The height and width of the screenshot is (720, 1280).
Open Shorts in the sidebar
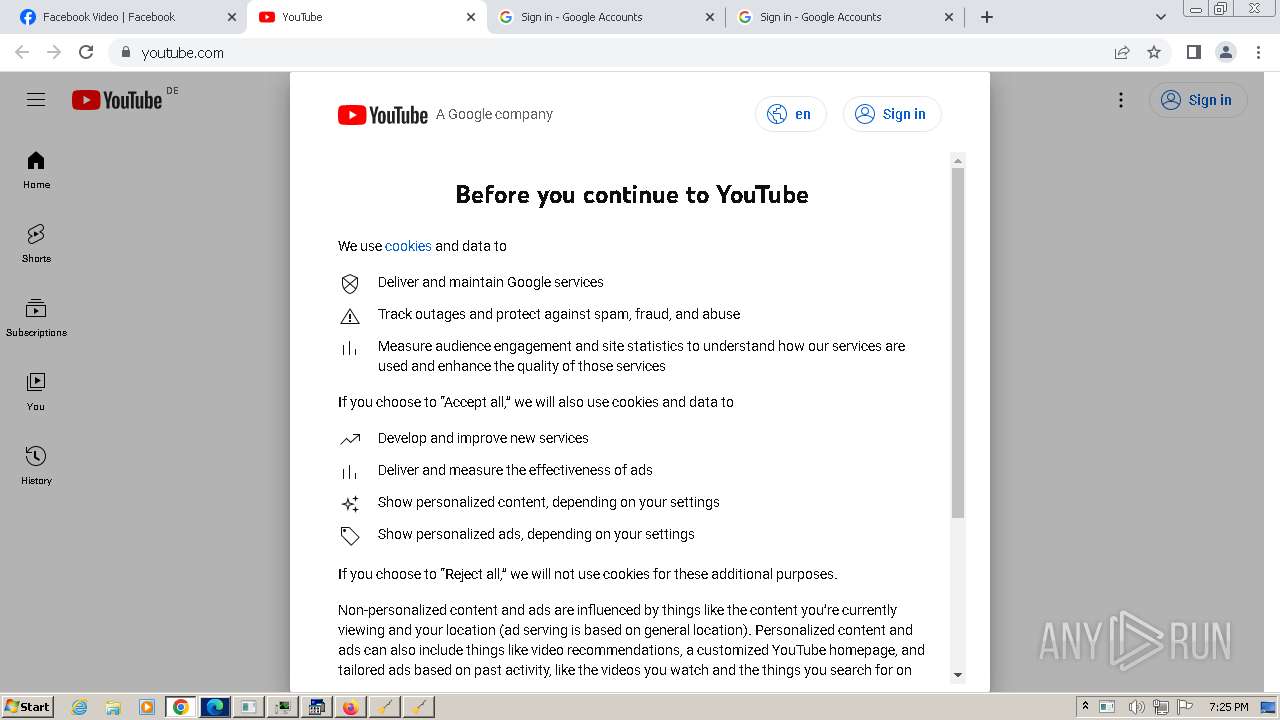[36, 244]
